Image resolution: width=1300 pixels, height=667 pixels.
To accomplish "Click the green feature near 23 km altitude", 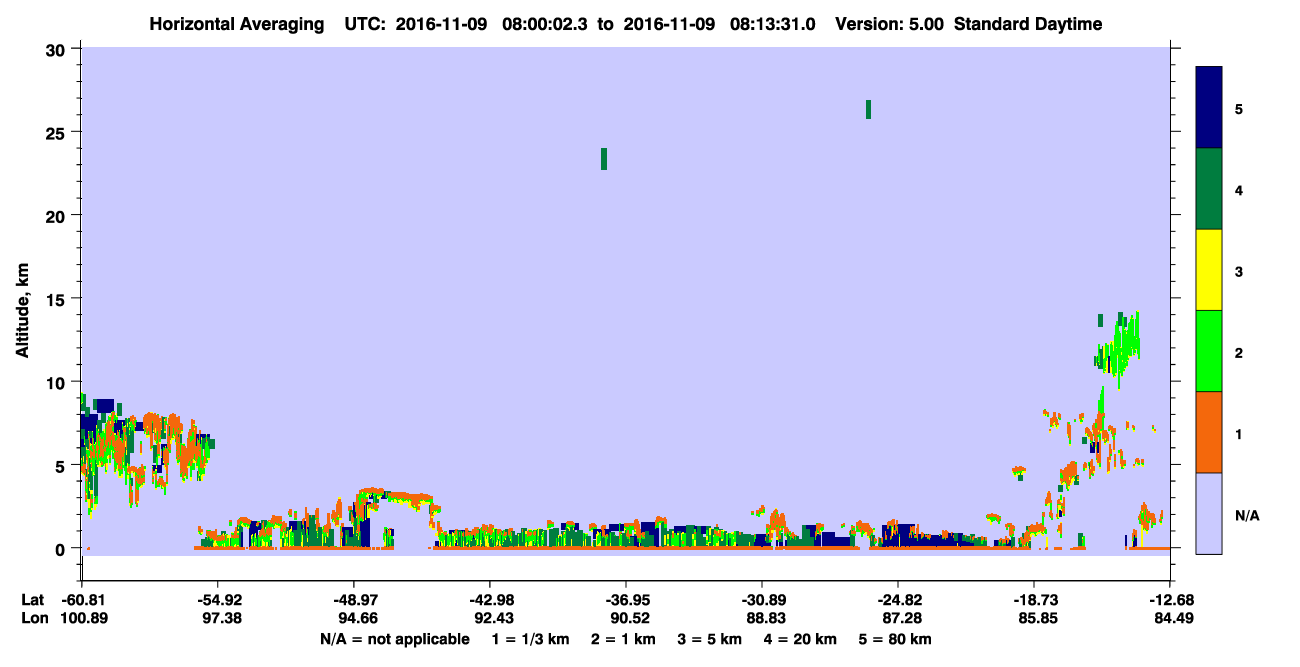I will 604,159.
